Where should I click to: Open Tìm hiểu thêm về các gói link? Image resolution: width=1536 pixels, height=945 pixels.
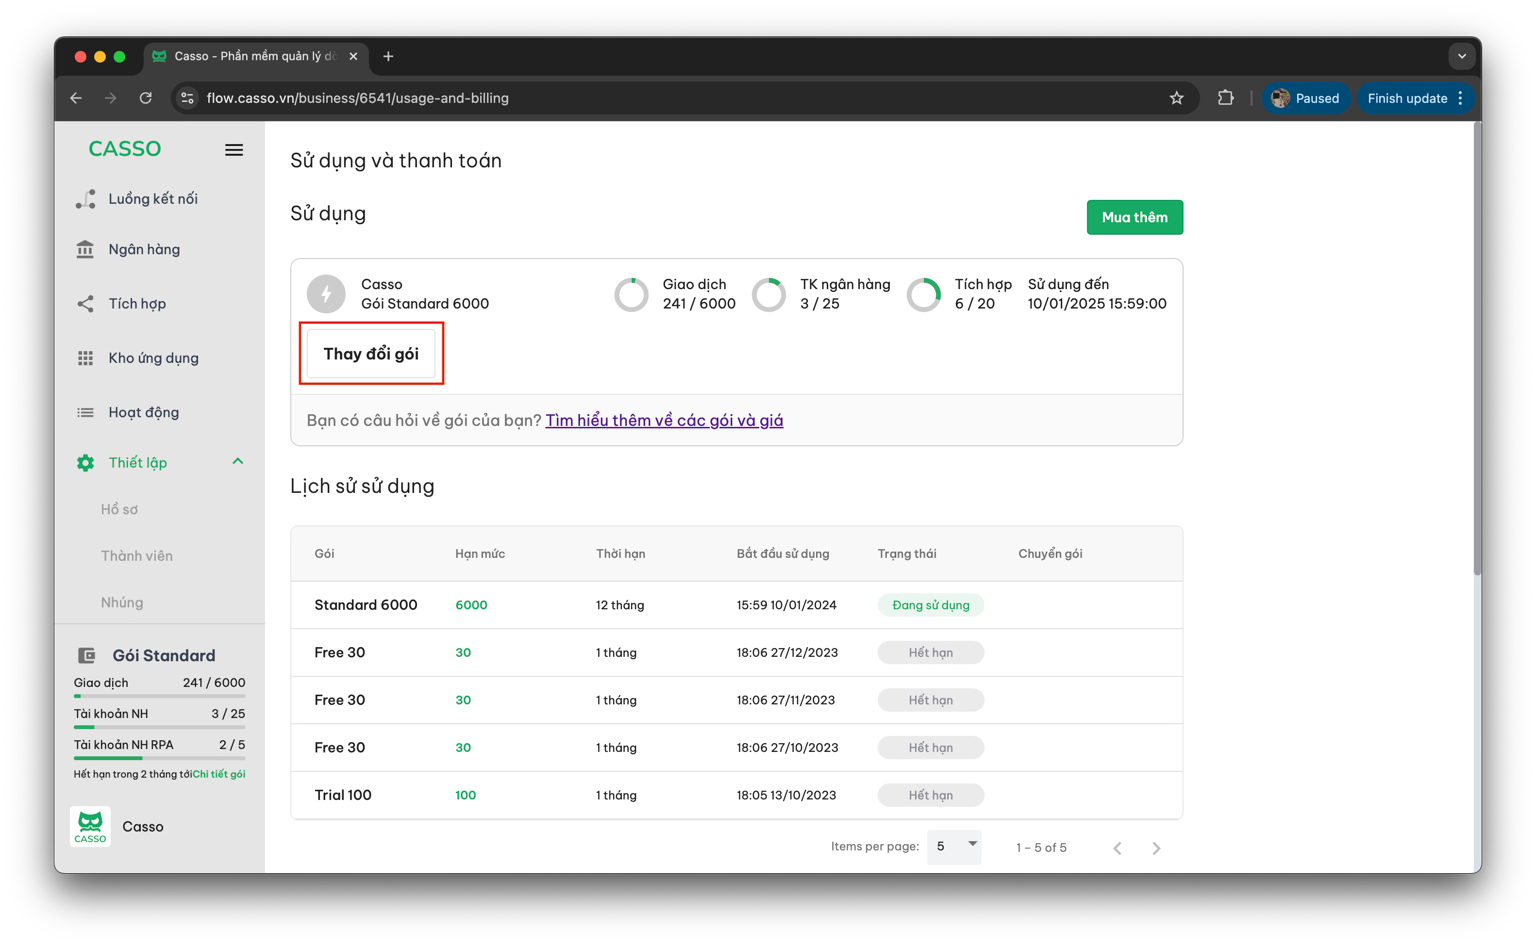[664, 420]
